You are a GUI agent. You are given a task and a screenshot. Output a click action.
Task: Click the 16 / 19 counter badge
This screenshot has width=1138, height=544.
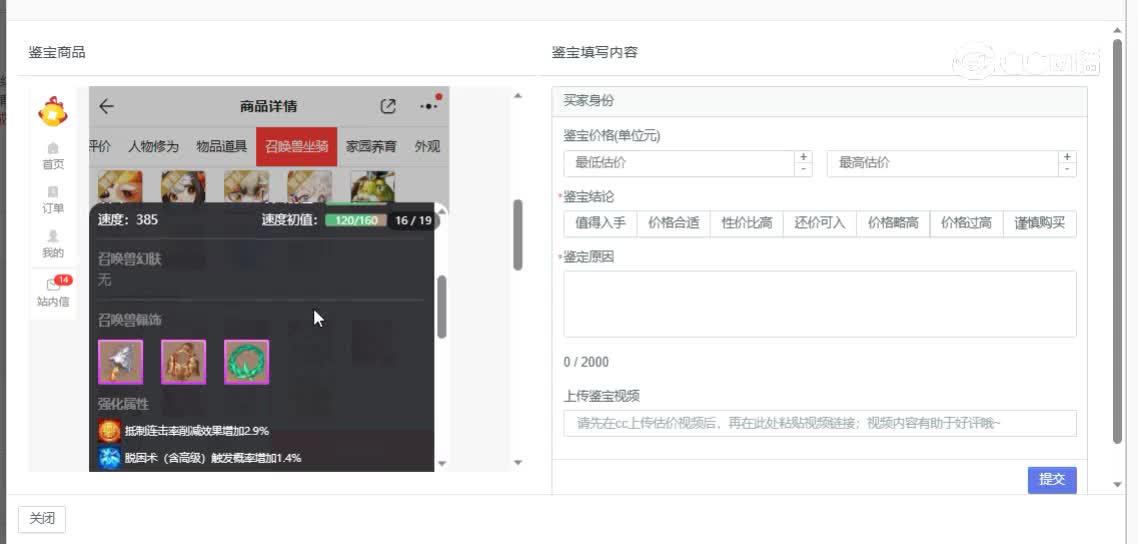(414, 220)
